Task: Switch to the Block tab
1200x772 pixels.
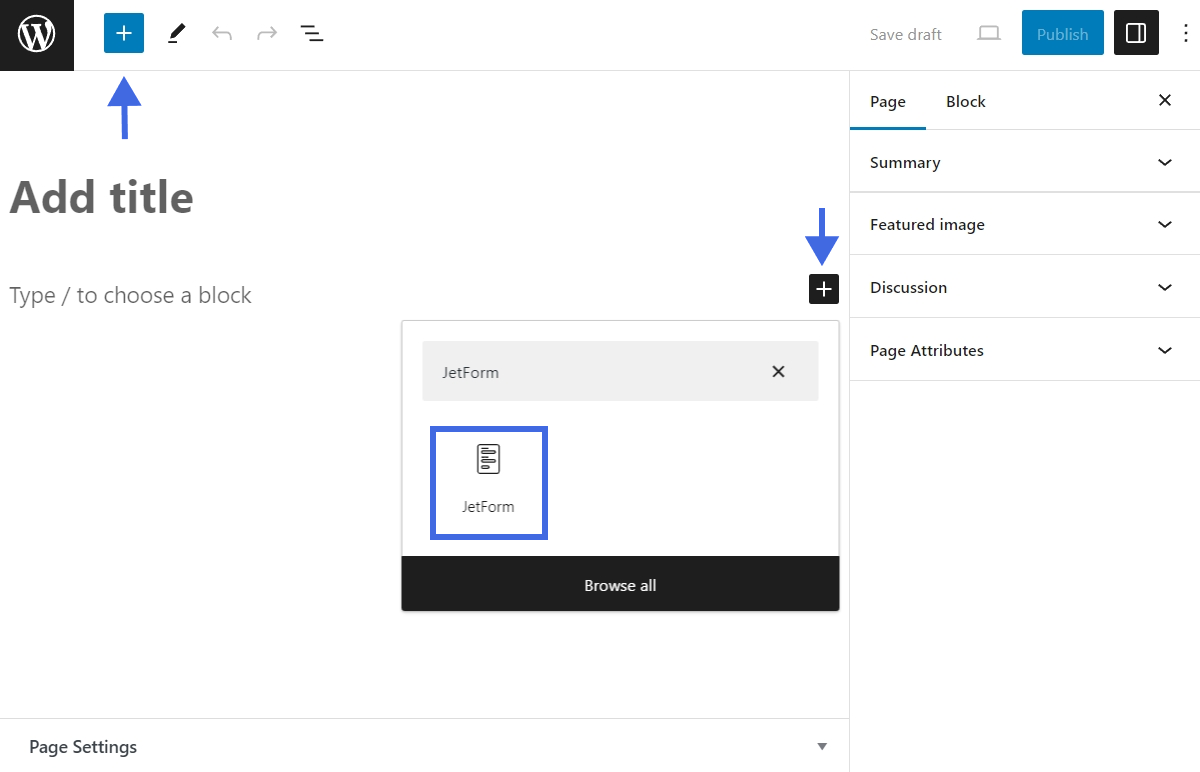Action: 965,101
